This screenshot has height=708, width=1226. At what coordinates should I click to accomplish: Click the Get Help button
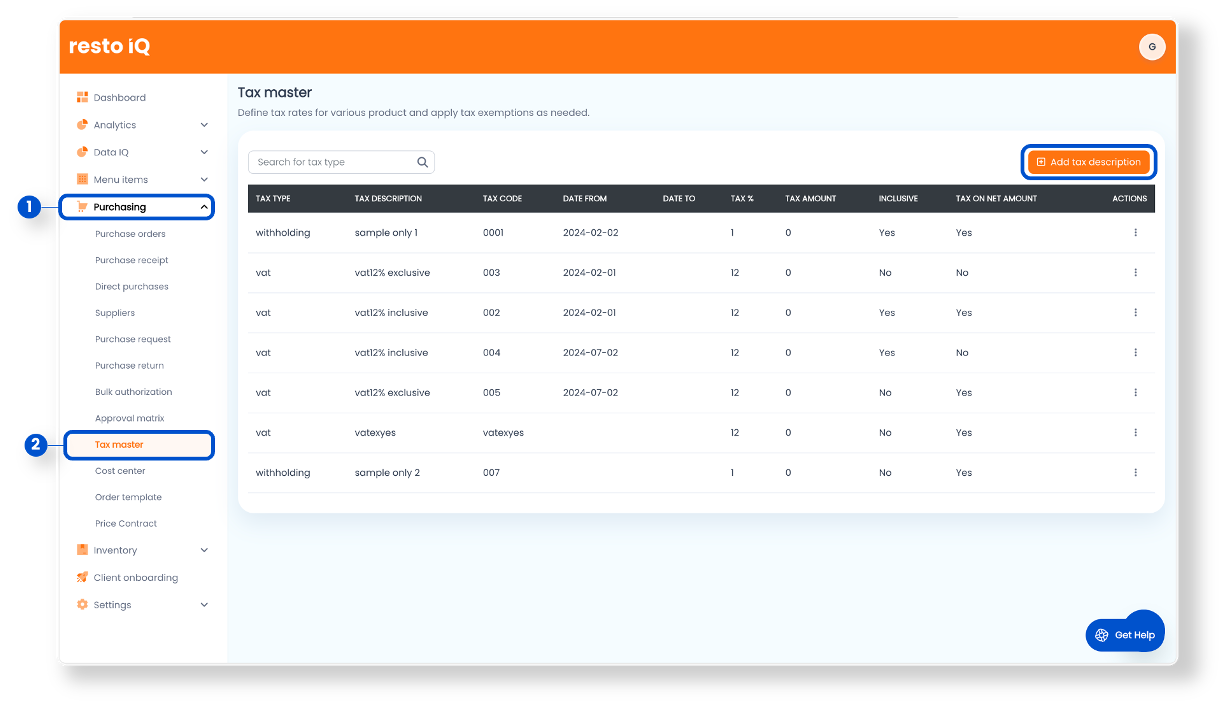1125,635
